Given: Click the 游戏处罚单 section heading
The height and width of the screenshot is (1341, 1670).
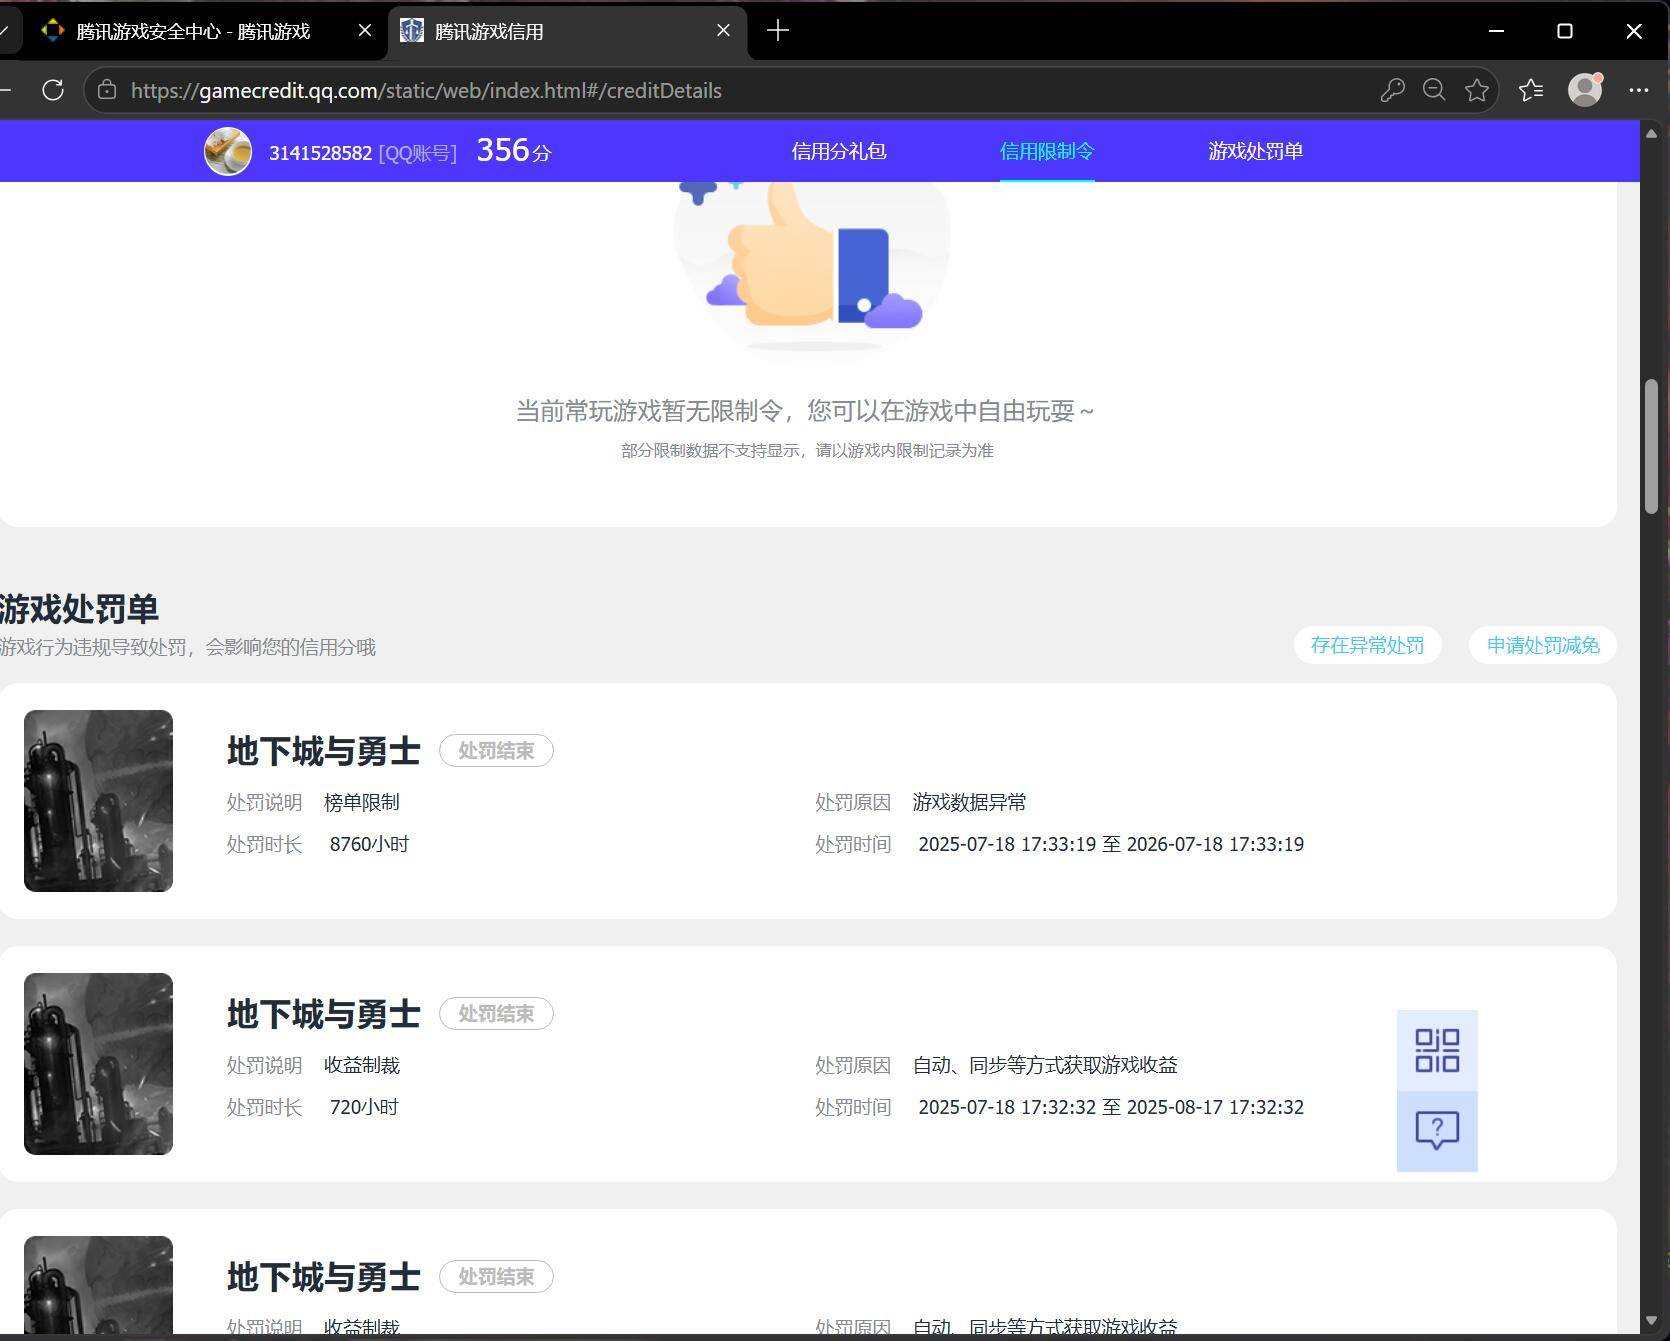Looking at the screenshot, I should (79, 609).
